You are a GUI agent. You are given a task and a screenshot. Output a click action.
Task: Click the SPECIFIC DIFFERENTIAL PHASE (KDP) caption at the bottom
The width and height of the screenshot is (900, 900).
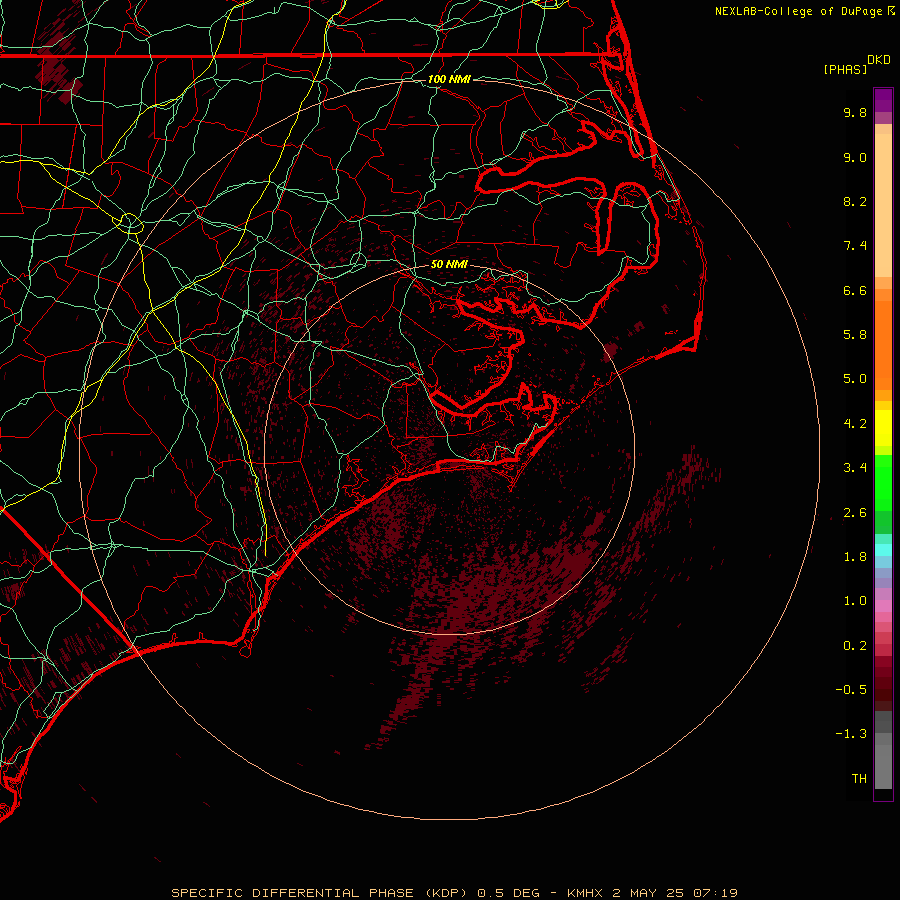point(454,893)
